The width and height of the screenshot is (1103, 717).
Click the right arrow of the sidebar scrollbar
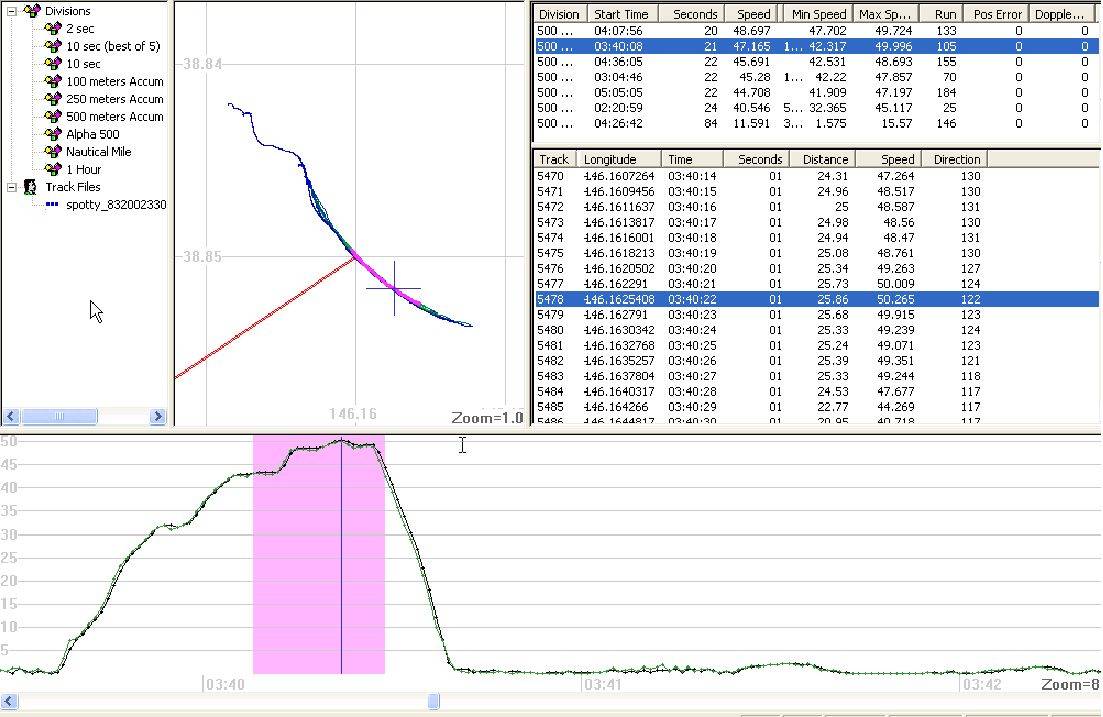click(158, 416)
